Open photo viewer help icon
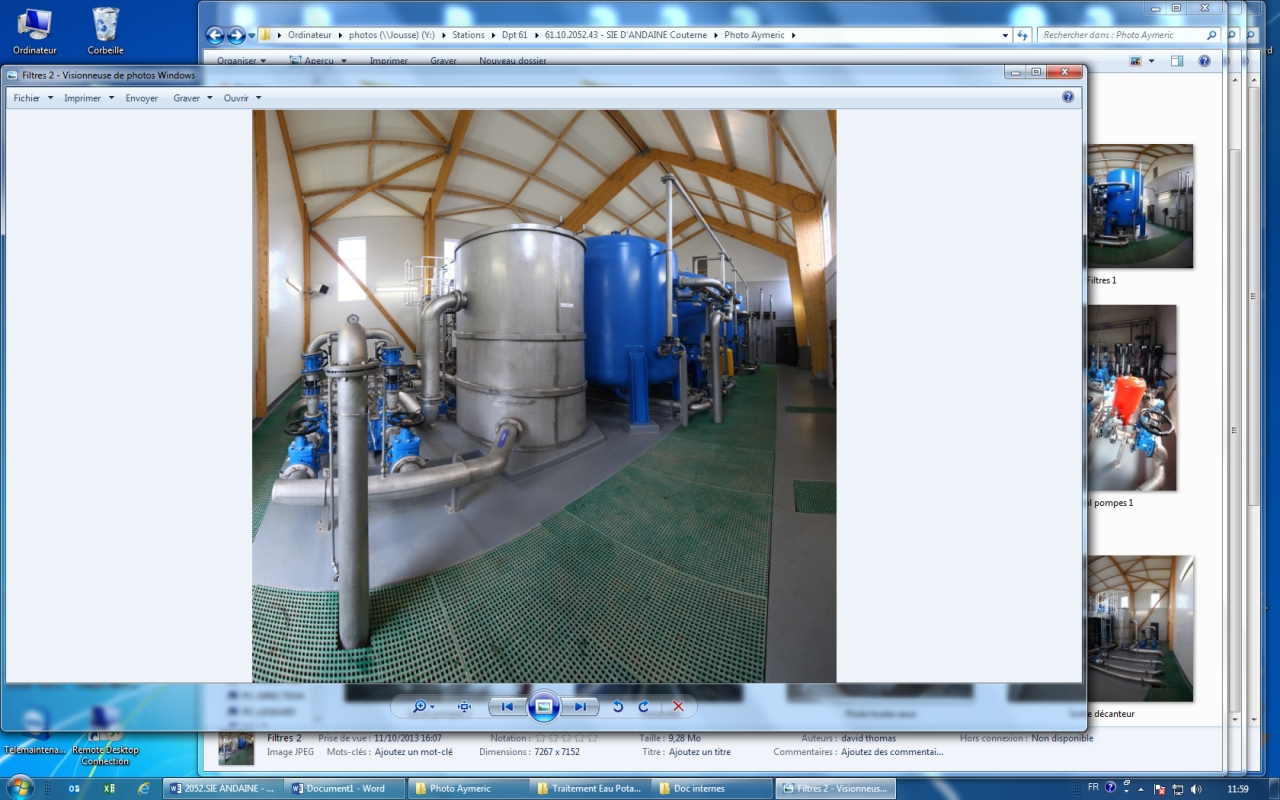The image size is (1280, 800). [x=1068, y=97]
